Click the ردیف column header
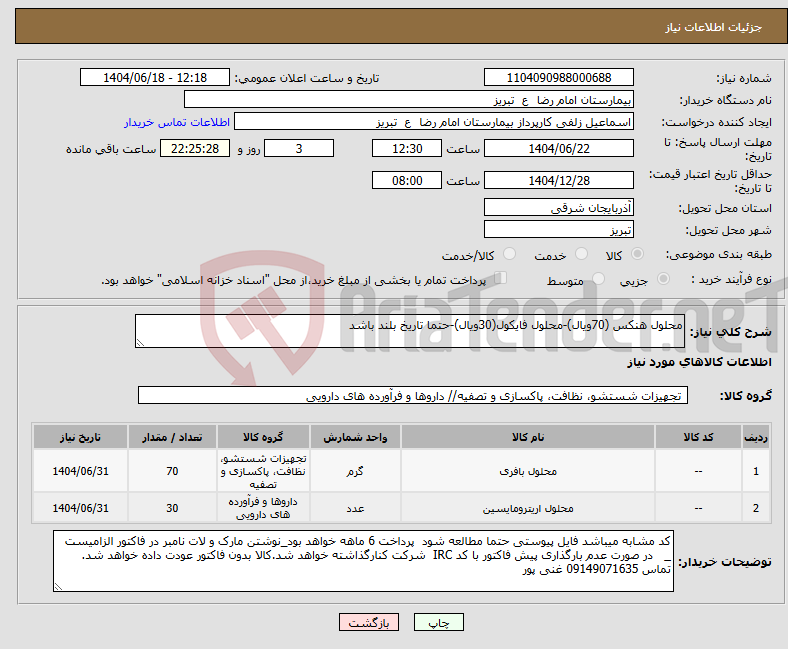Screen dimensions: 788x649 [x=756, y=437]
